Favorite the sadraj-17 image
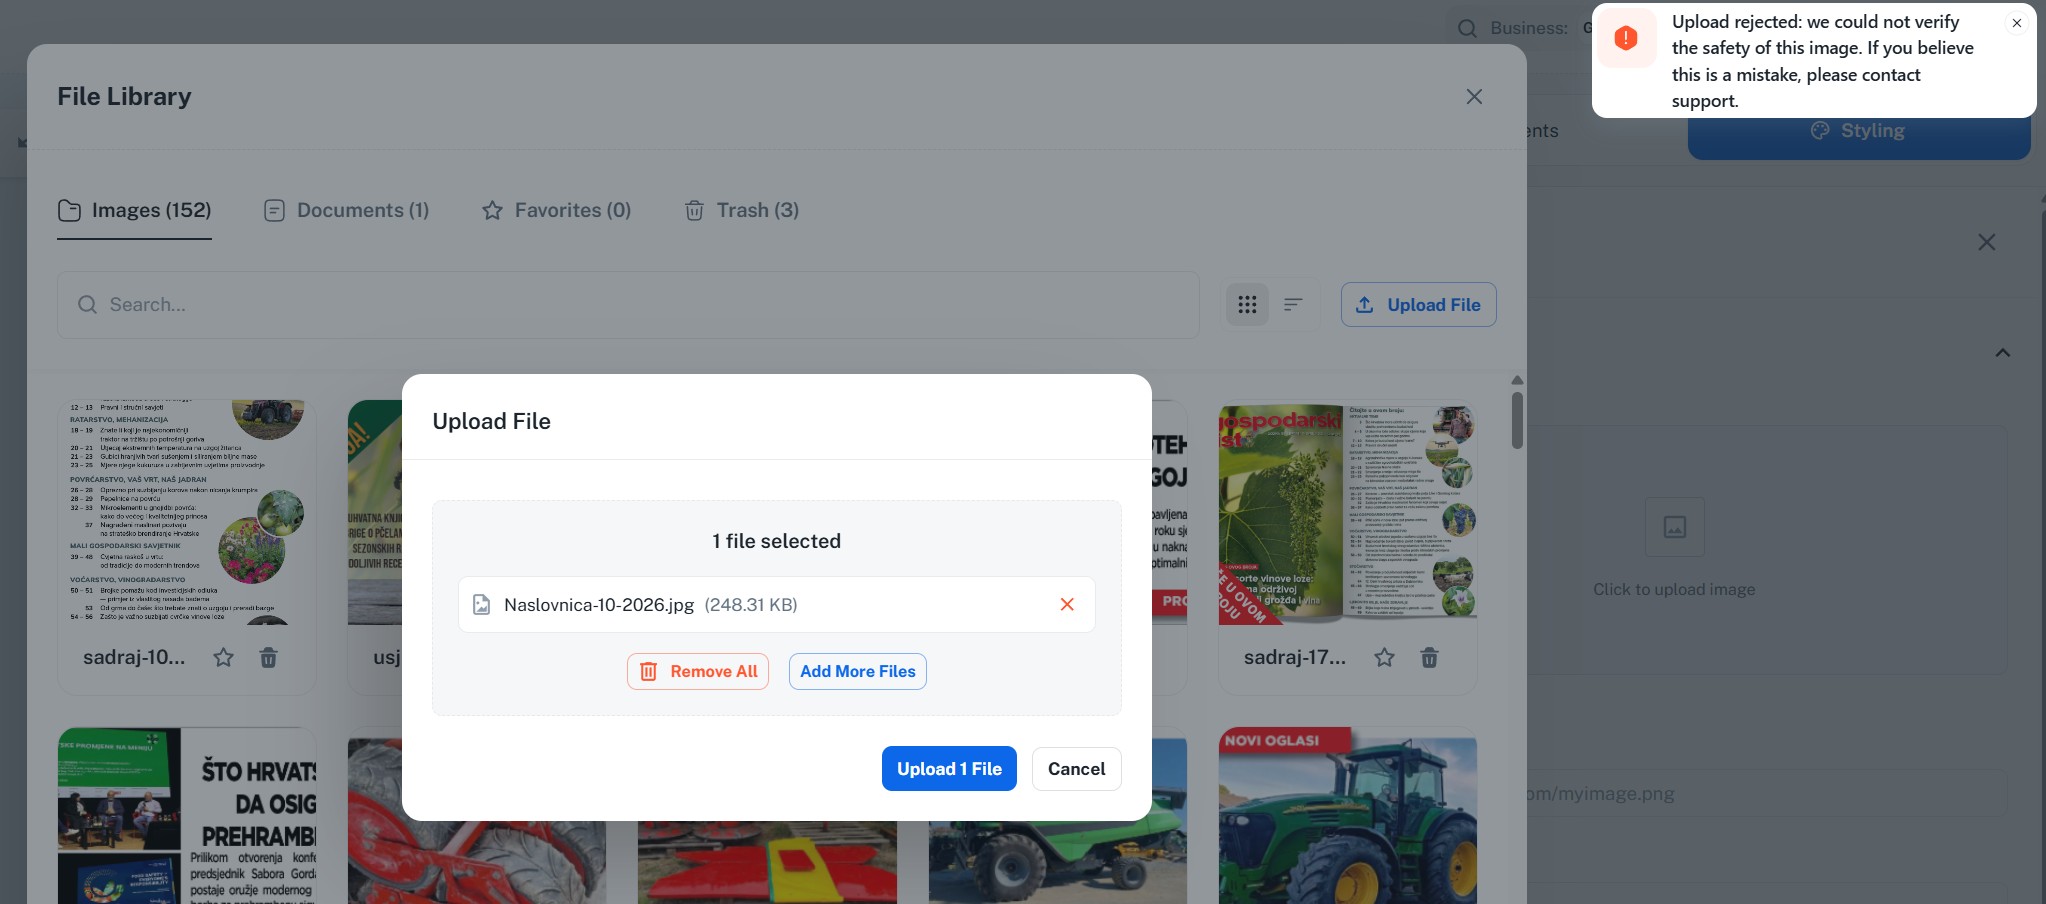This screenshot has height=904, width=2046. pos(1384,657)
